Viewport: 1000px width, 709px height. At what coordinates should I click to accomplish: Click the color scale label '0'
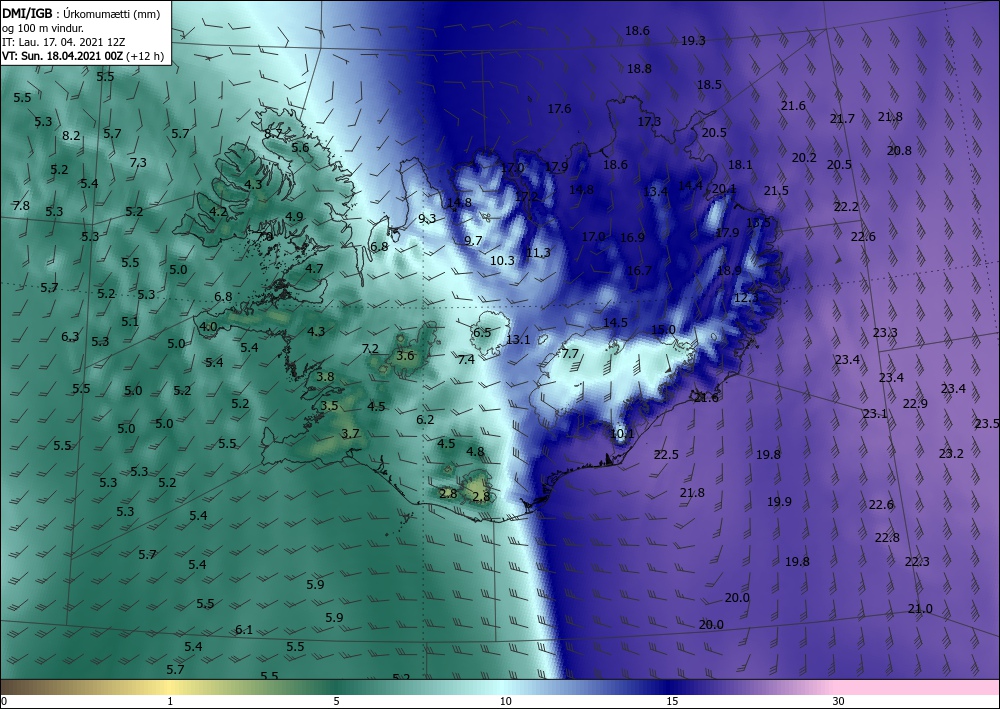coord(4,701)
